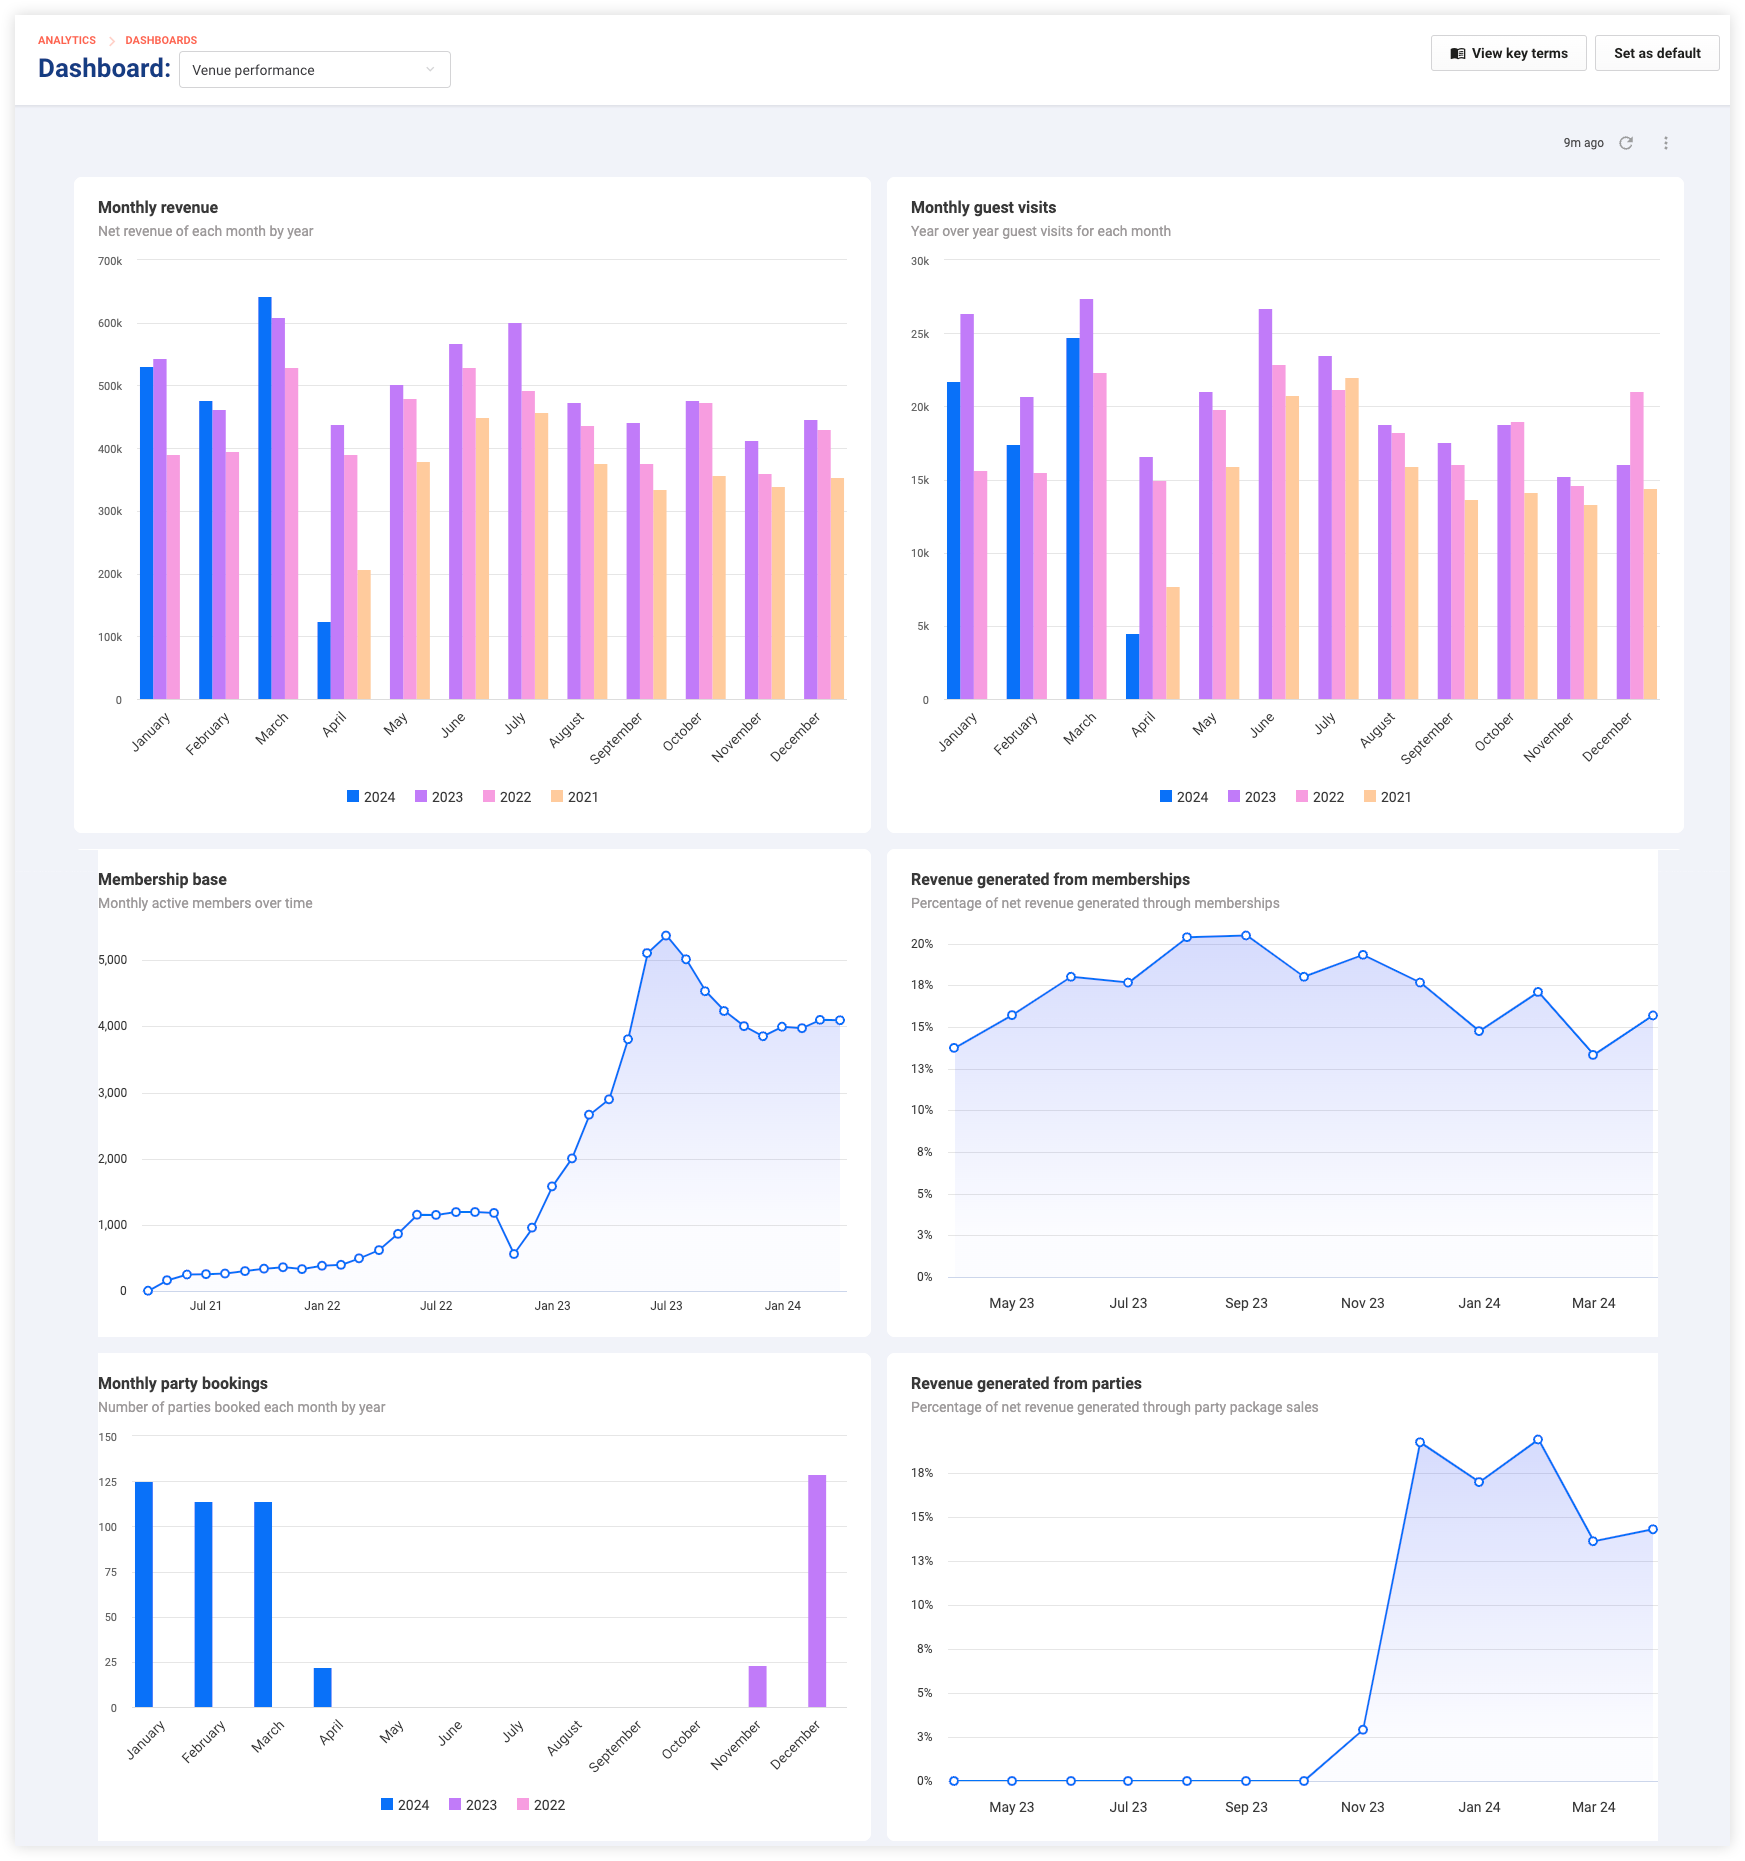Select March 2023 bar in Monthly guest visits

click(x=1086, y=499)
